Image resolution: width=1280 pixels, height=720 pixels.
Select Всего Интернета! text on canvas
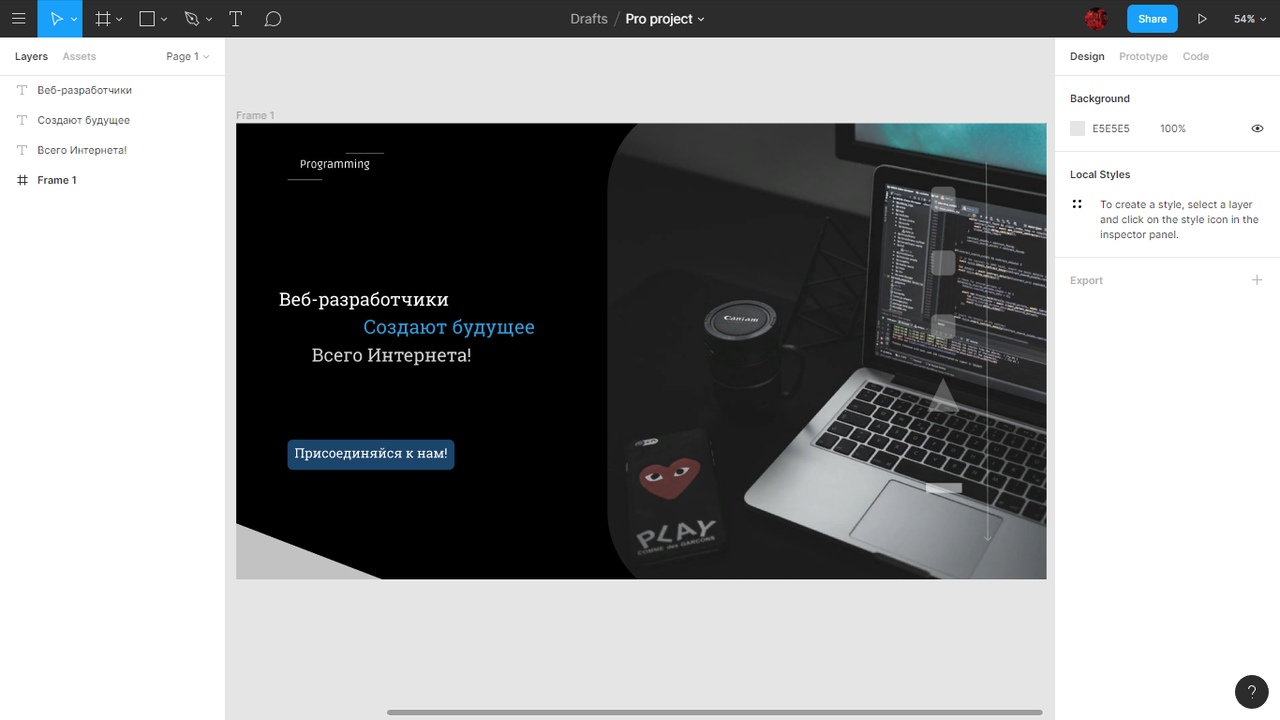tap(391, 355)
